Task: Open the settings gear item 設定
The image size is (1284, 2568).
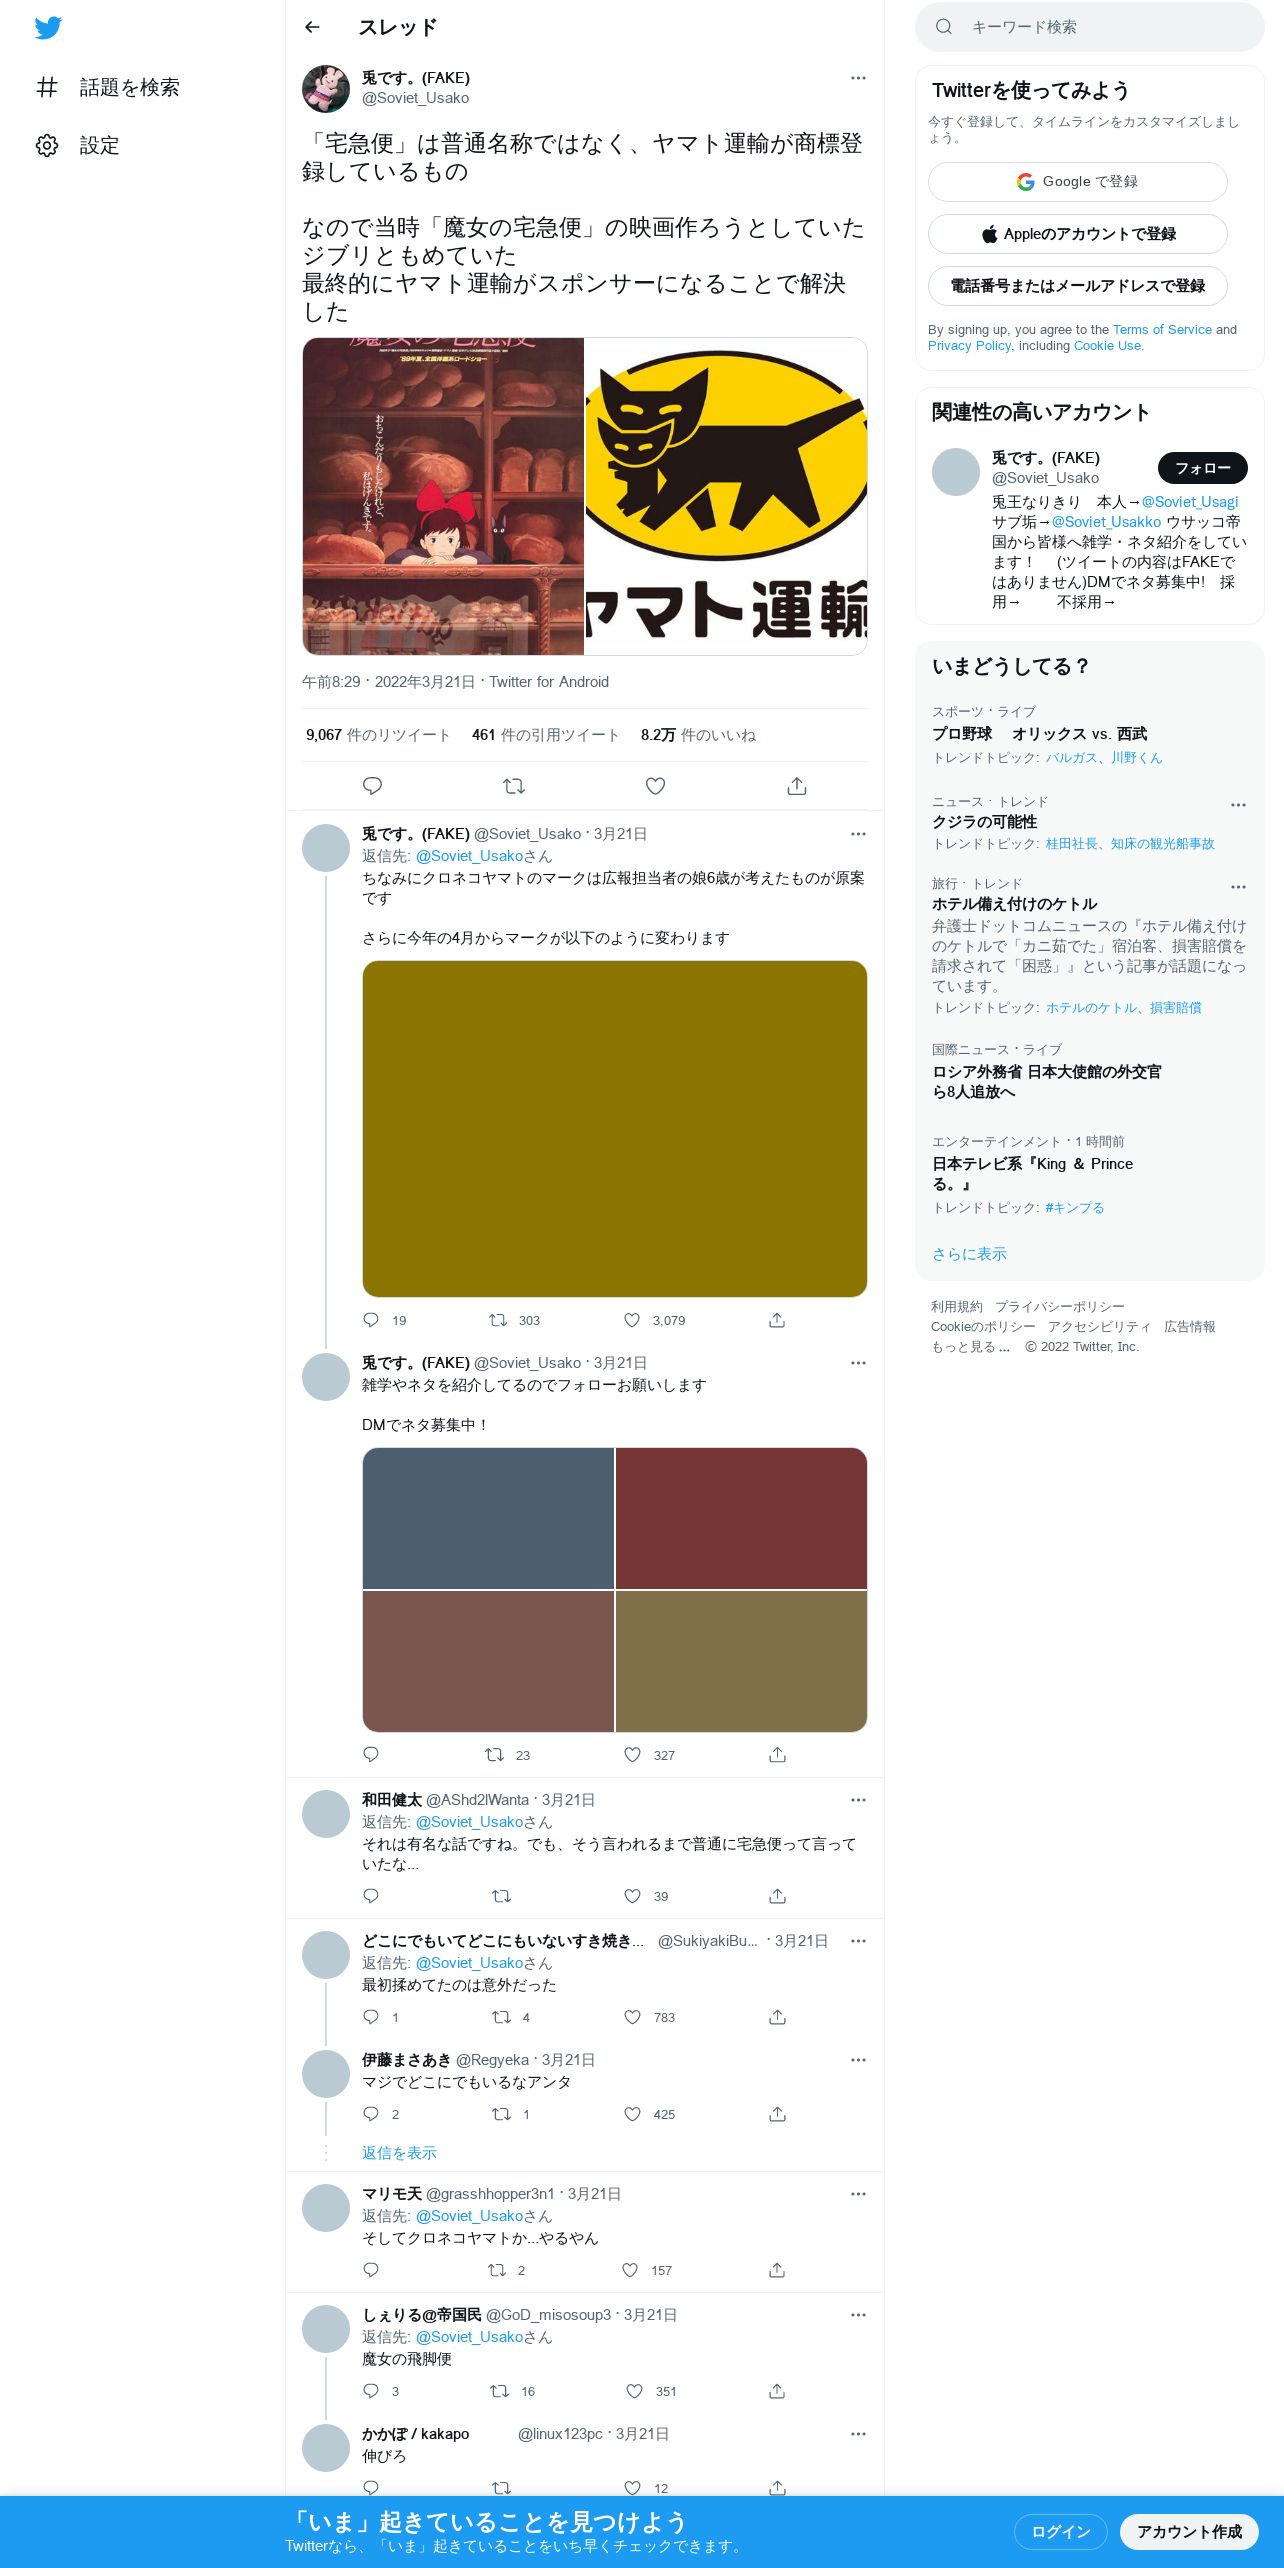Action: tap(78, 145)
